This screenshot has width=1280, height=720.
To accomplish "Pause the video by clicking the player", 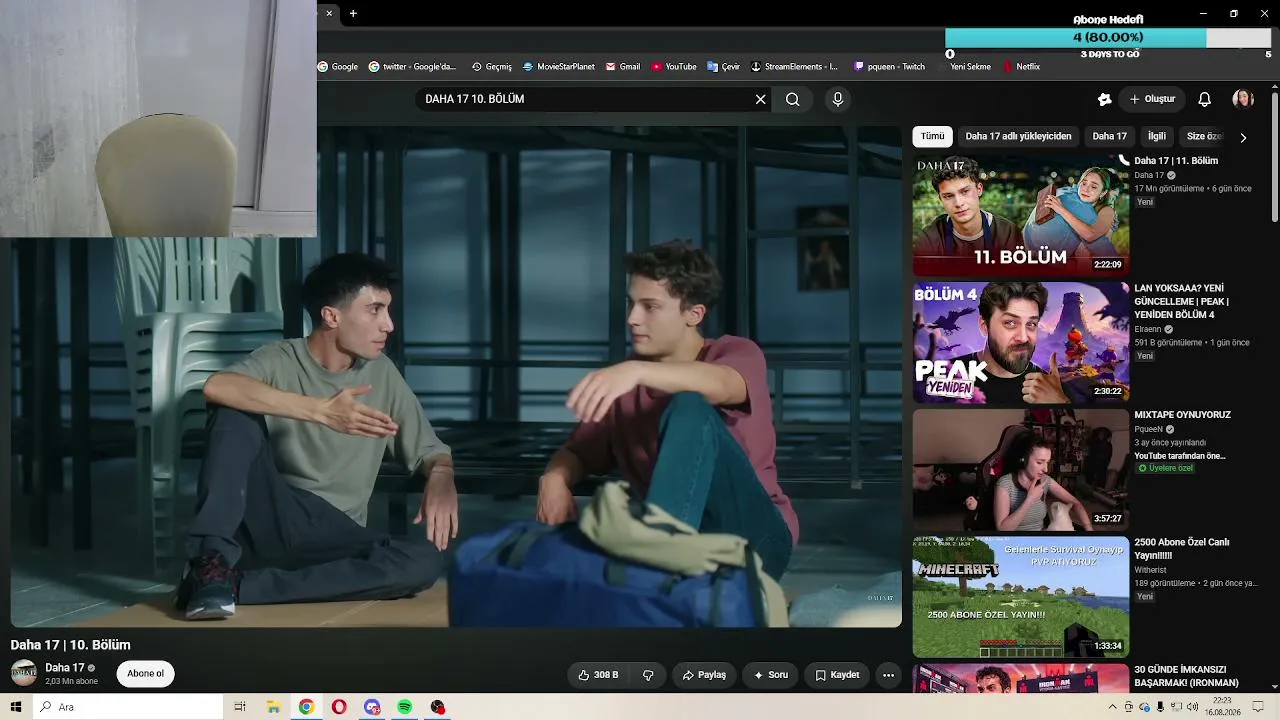I will 456,376.
